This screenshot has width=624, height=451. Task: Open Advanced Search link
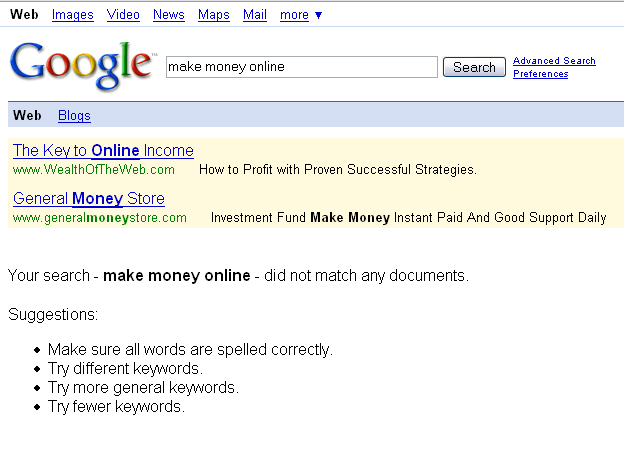tap(554, 61)
